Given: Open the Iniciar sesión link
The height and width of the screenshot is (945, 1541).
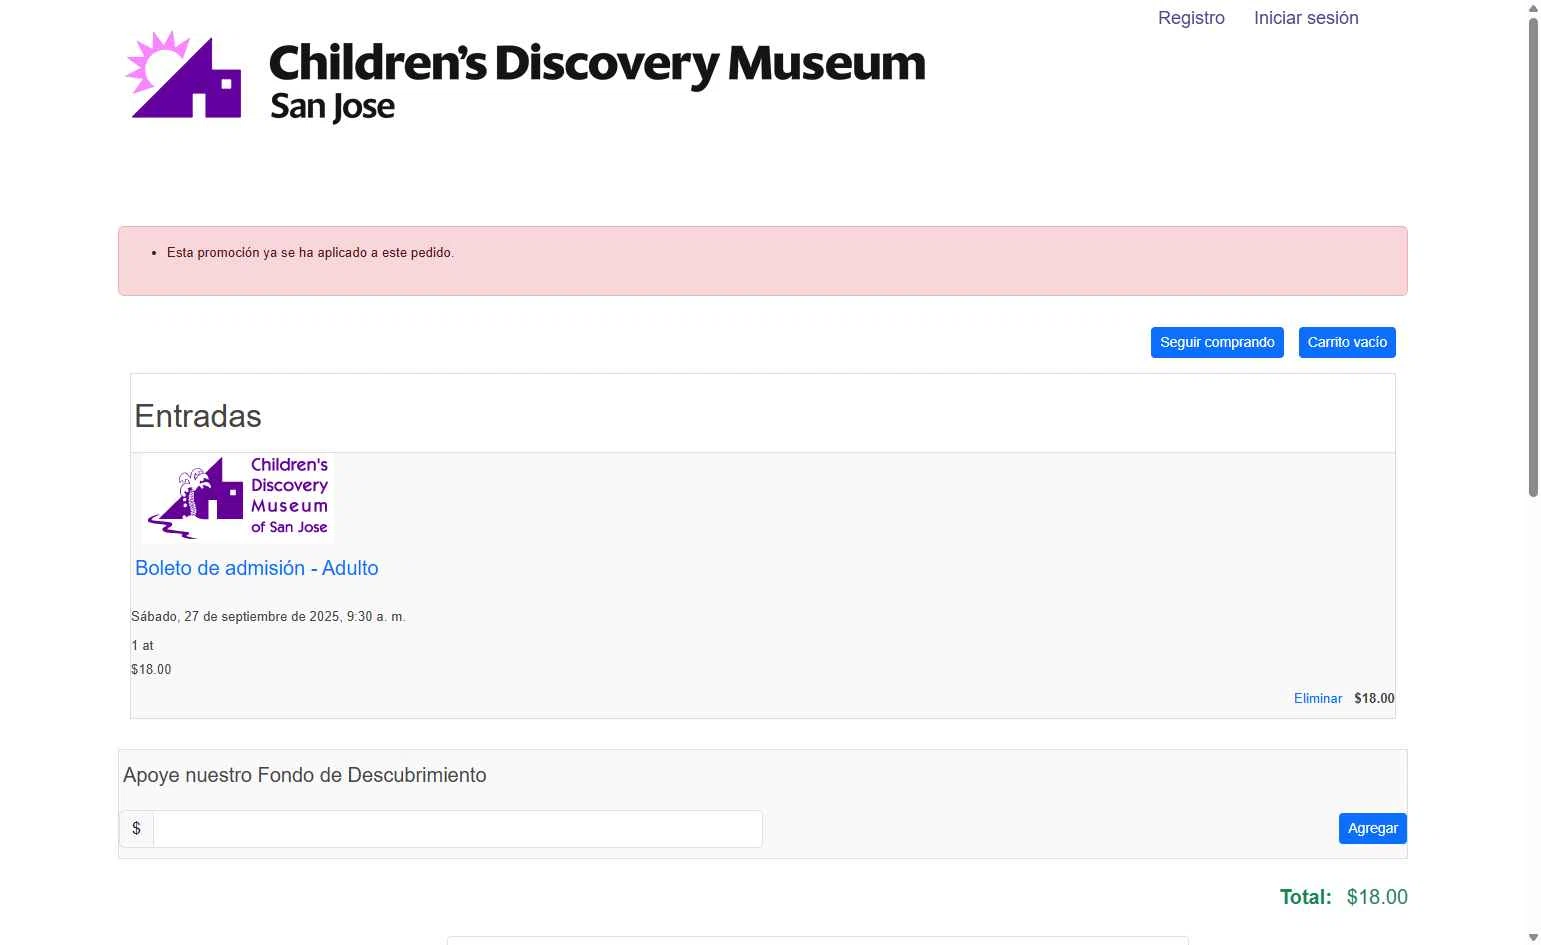Looking at the screenshot, I should [1306, 18].
